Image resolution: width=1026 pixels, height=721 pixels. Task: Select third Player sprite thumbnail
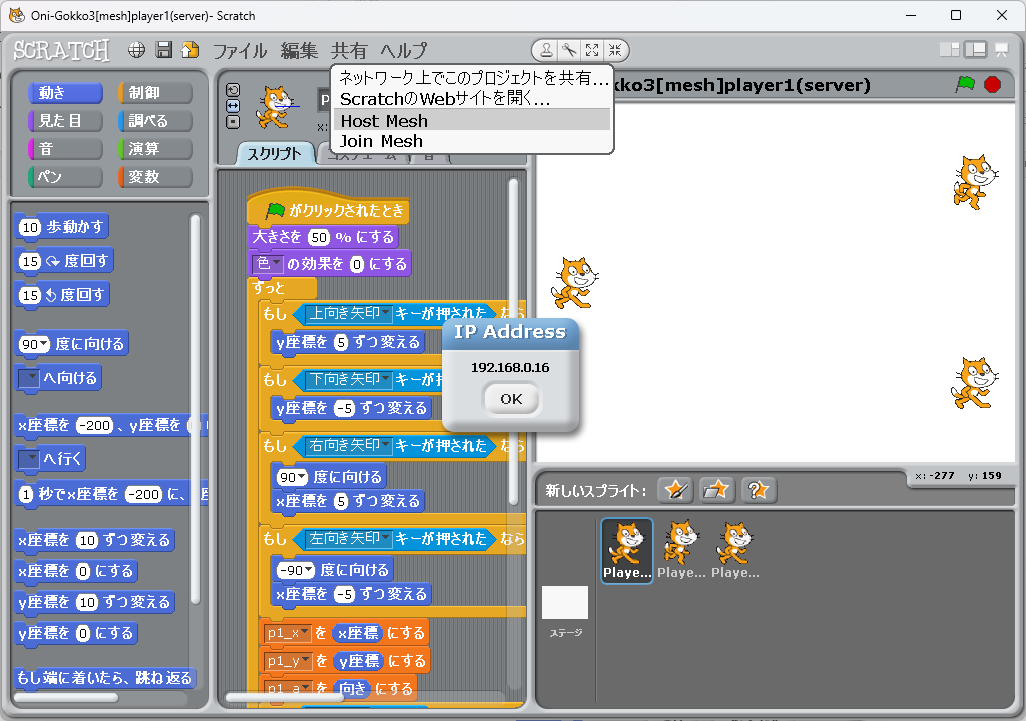pyautogui.click(x=735, y=550)
